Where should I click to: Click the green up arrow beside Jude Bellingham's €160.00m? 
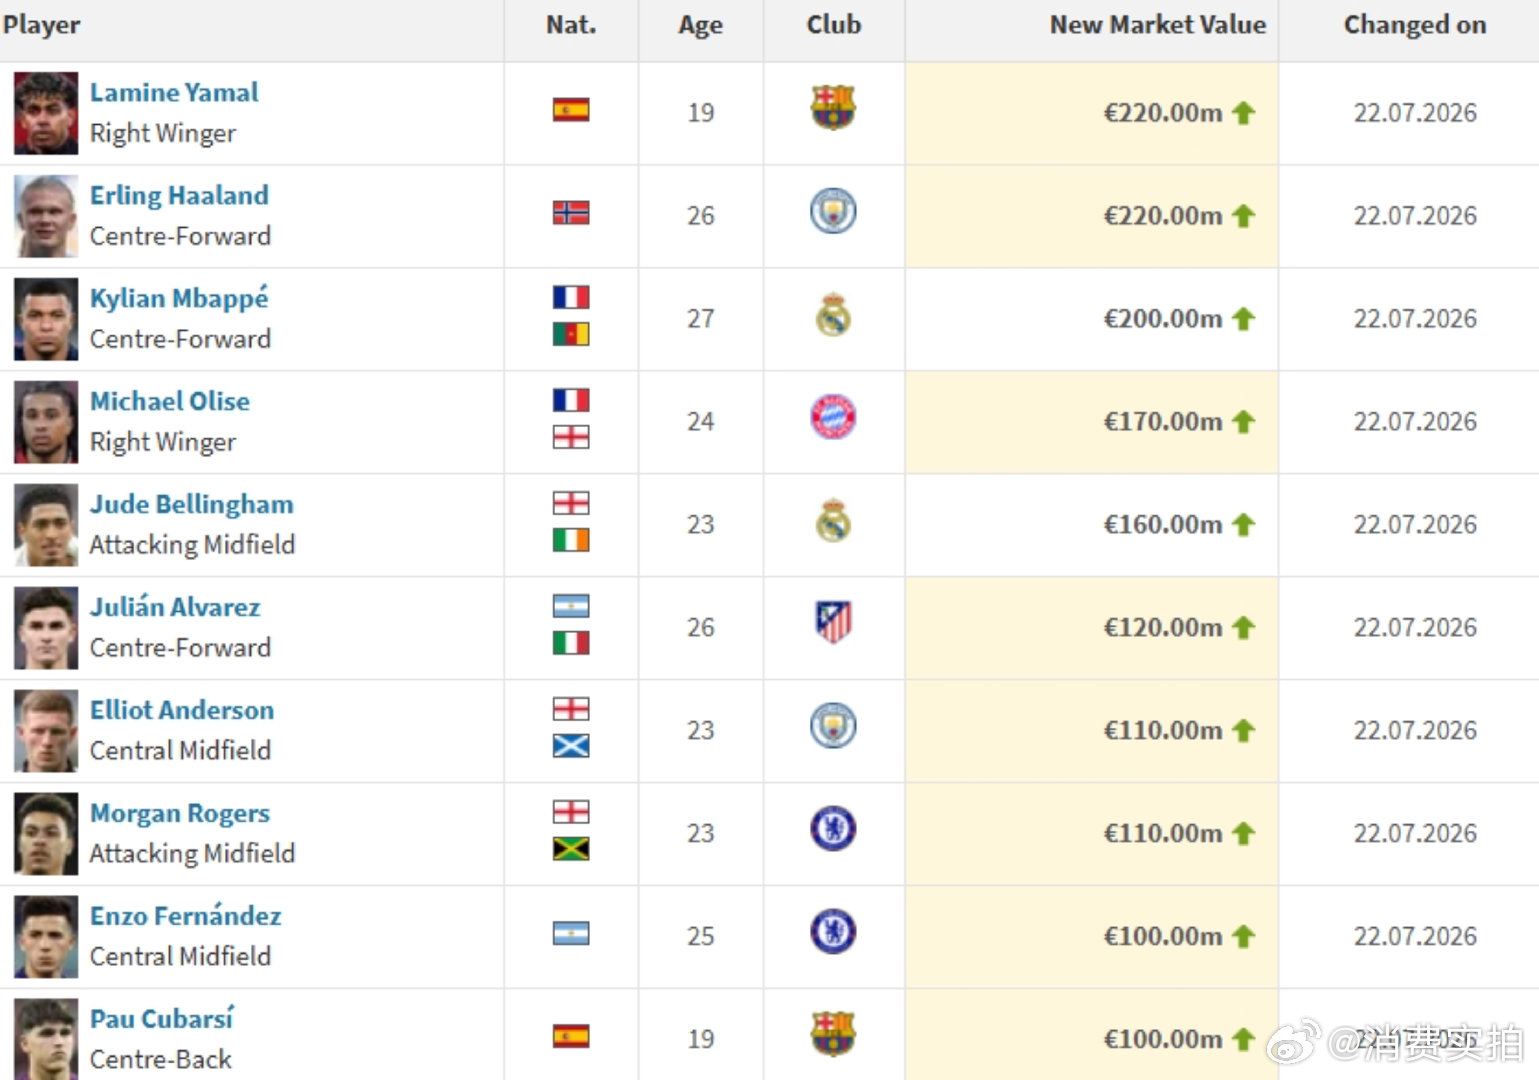tap(1243, 524)
